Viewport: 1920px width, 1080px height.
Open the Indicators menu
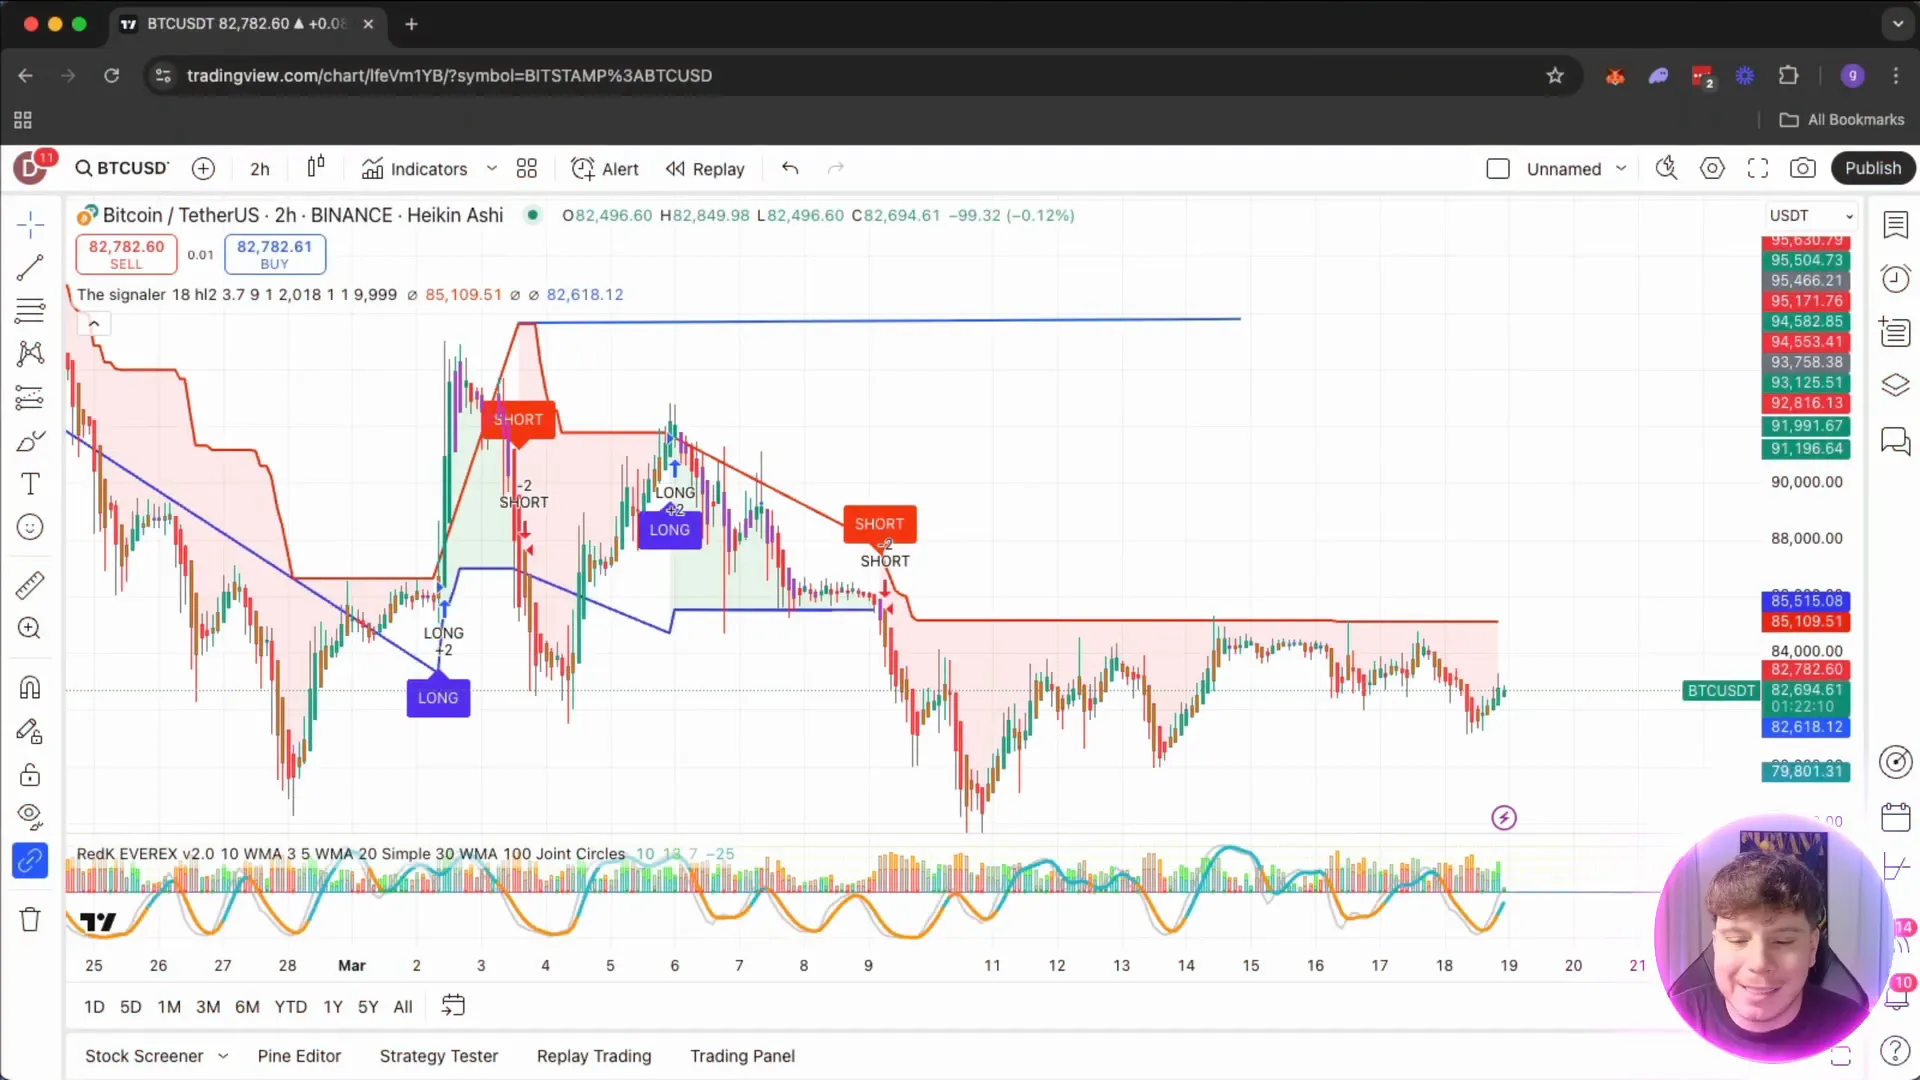pyautogui.click(x=415, y=169)
